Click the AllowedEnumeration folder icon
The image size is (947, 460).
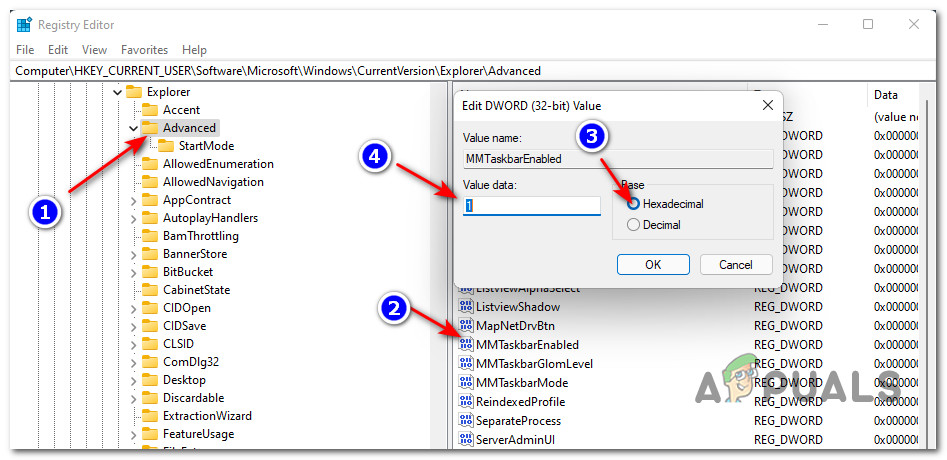149,164
